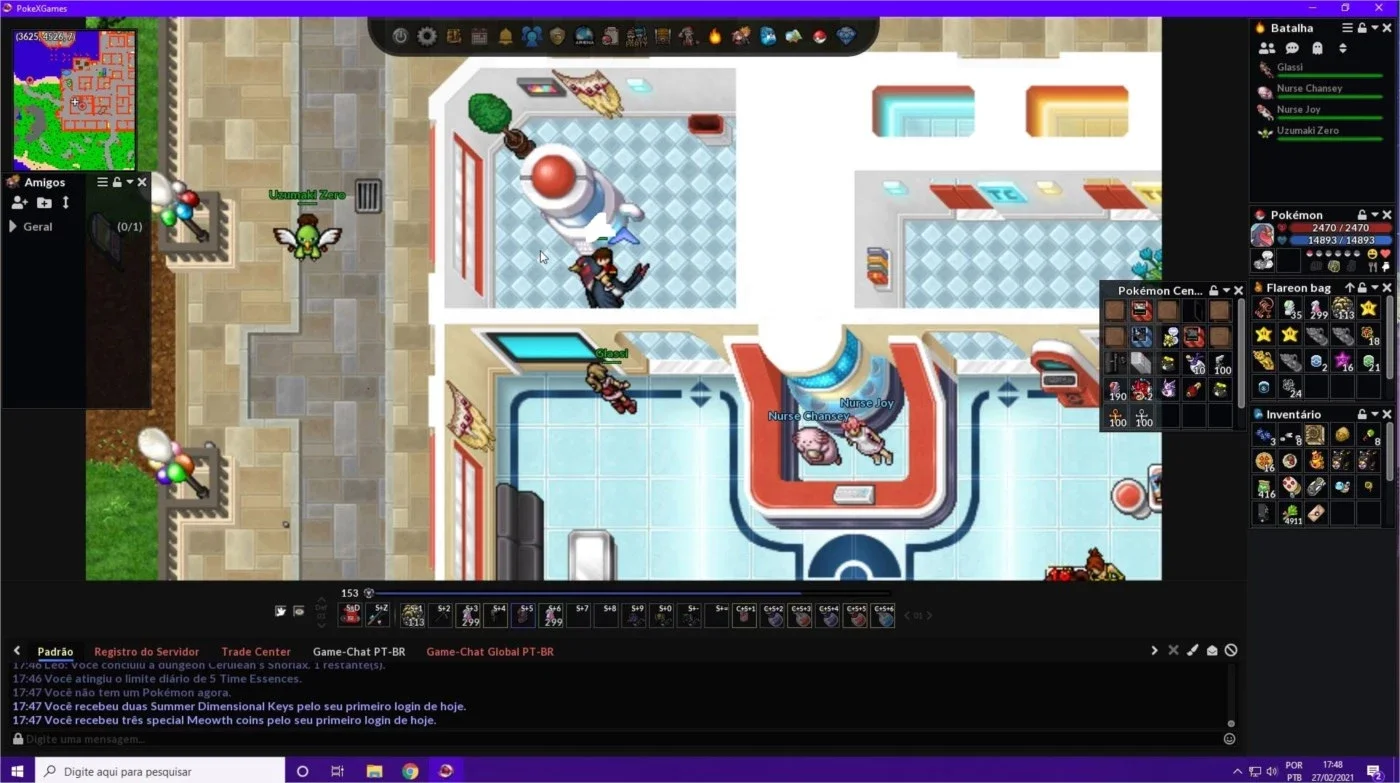Click the sort arrows icon in Batalha panel
Screen dimensions: 1400x783
1343,48
